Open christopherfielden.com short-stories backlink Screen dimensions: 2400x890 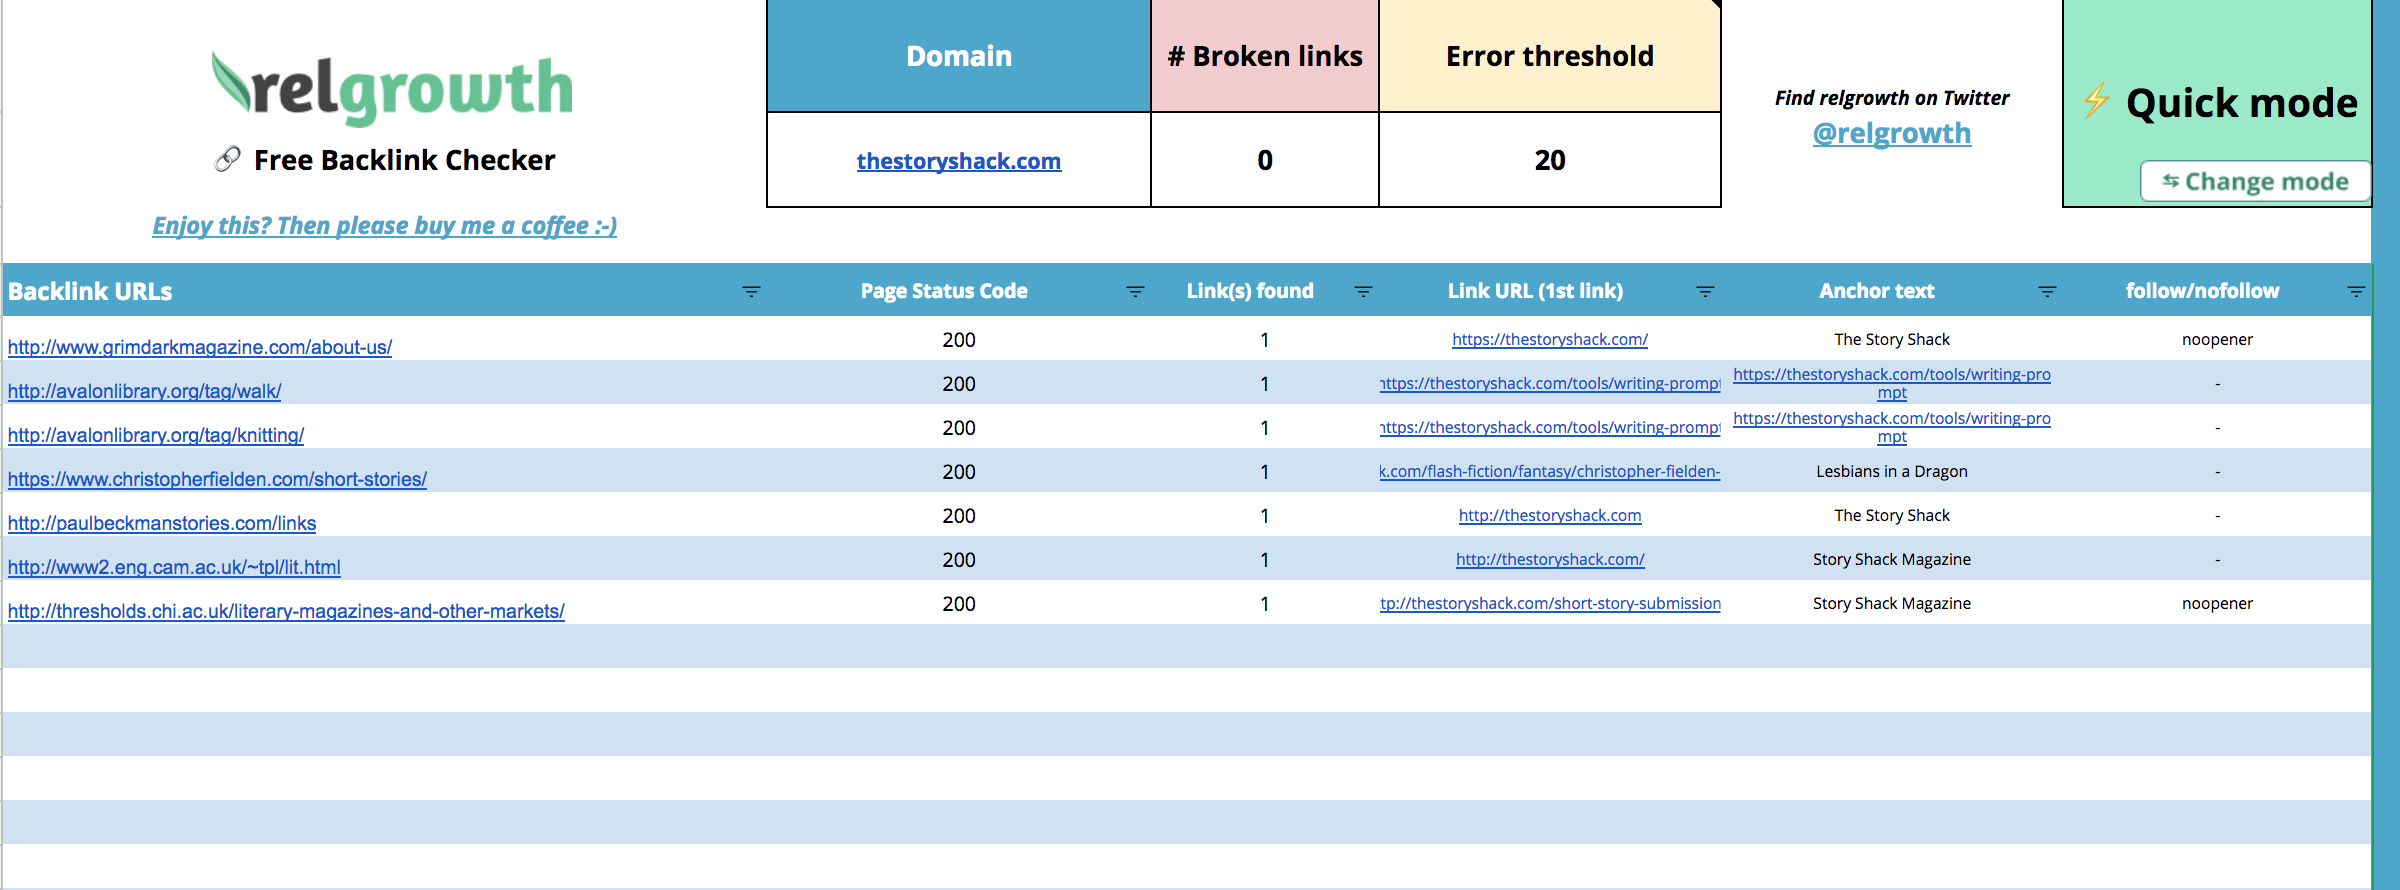217,479
